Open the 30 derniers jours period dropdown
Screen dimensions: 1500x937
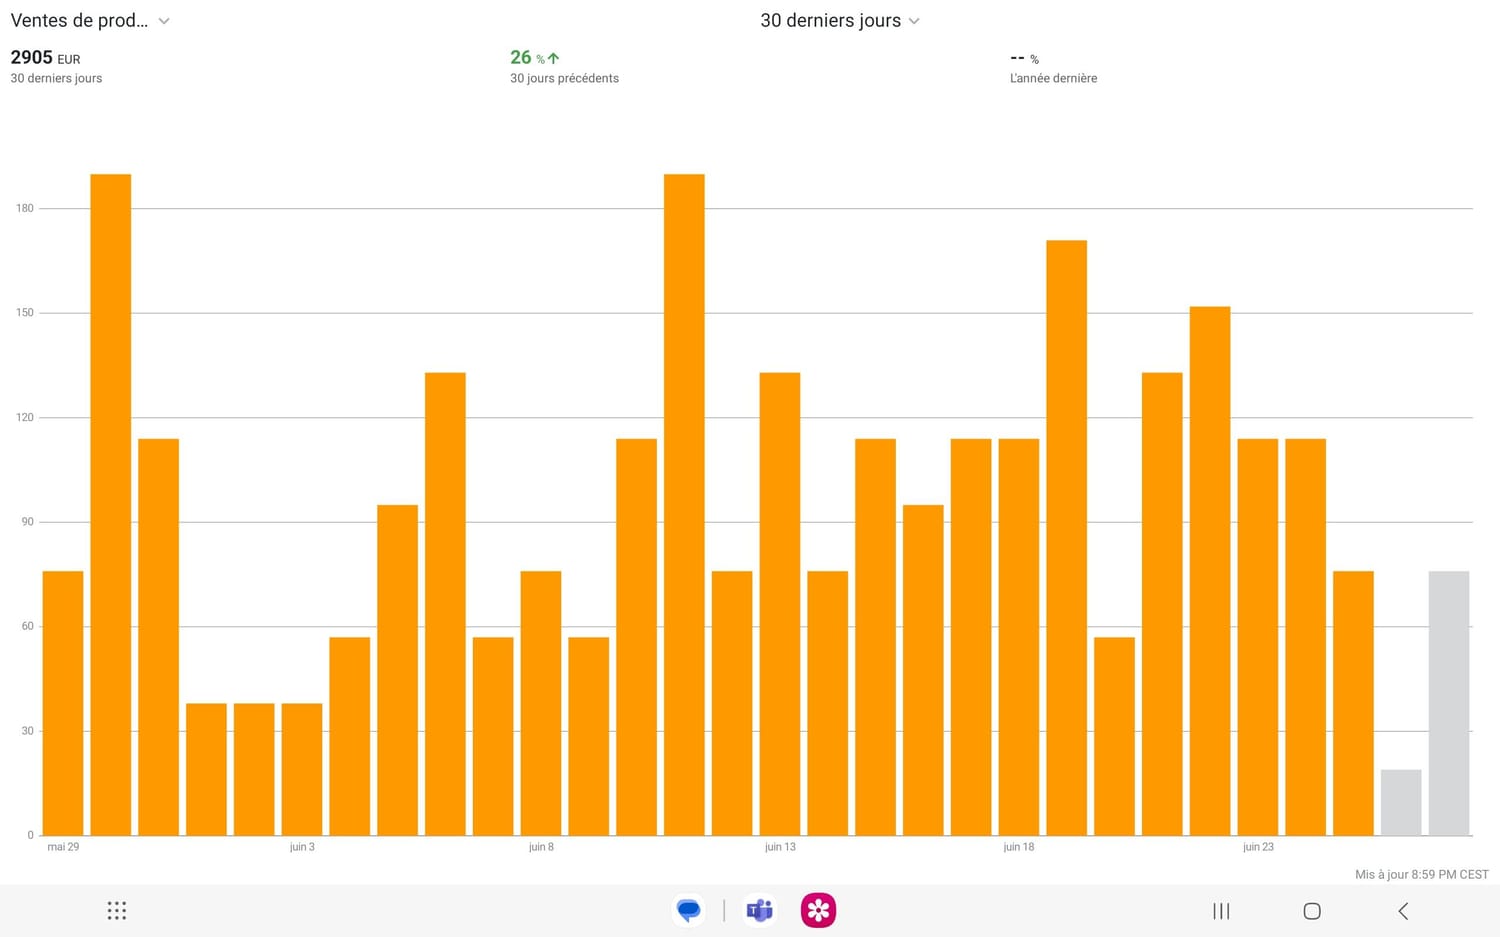(x=840, y=21)
